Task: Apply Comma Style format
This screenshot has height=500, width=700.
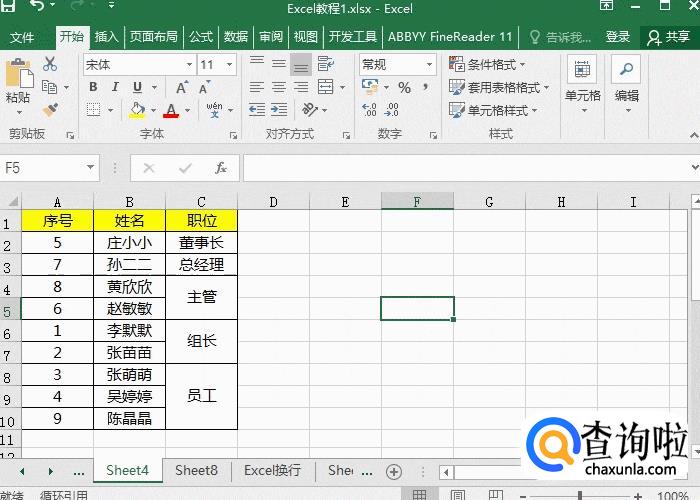Action: click(425, 87)
